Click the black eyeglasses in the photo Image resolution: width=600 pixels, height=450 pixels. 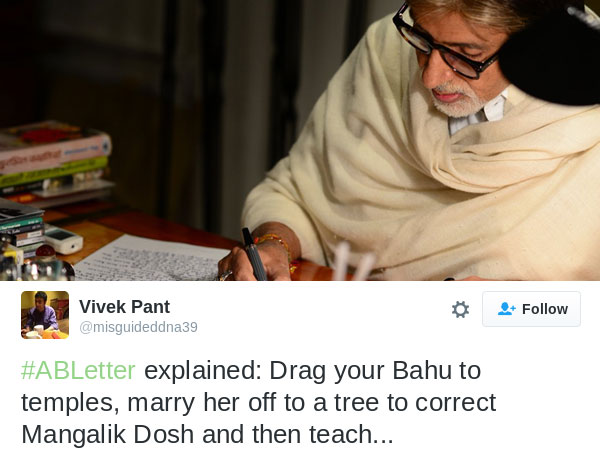coord(446,44)
